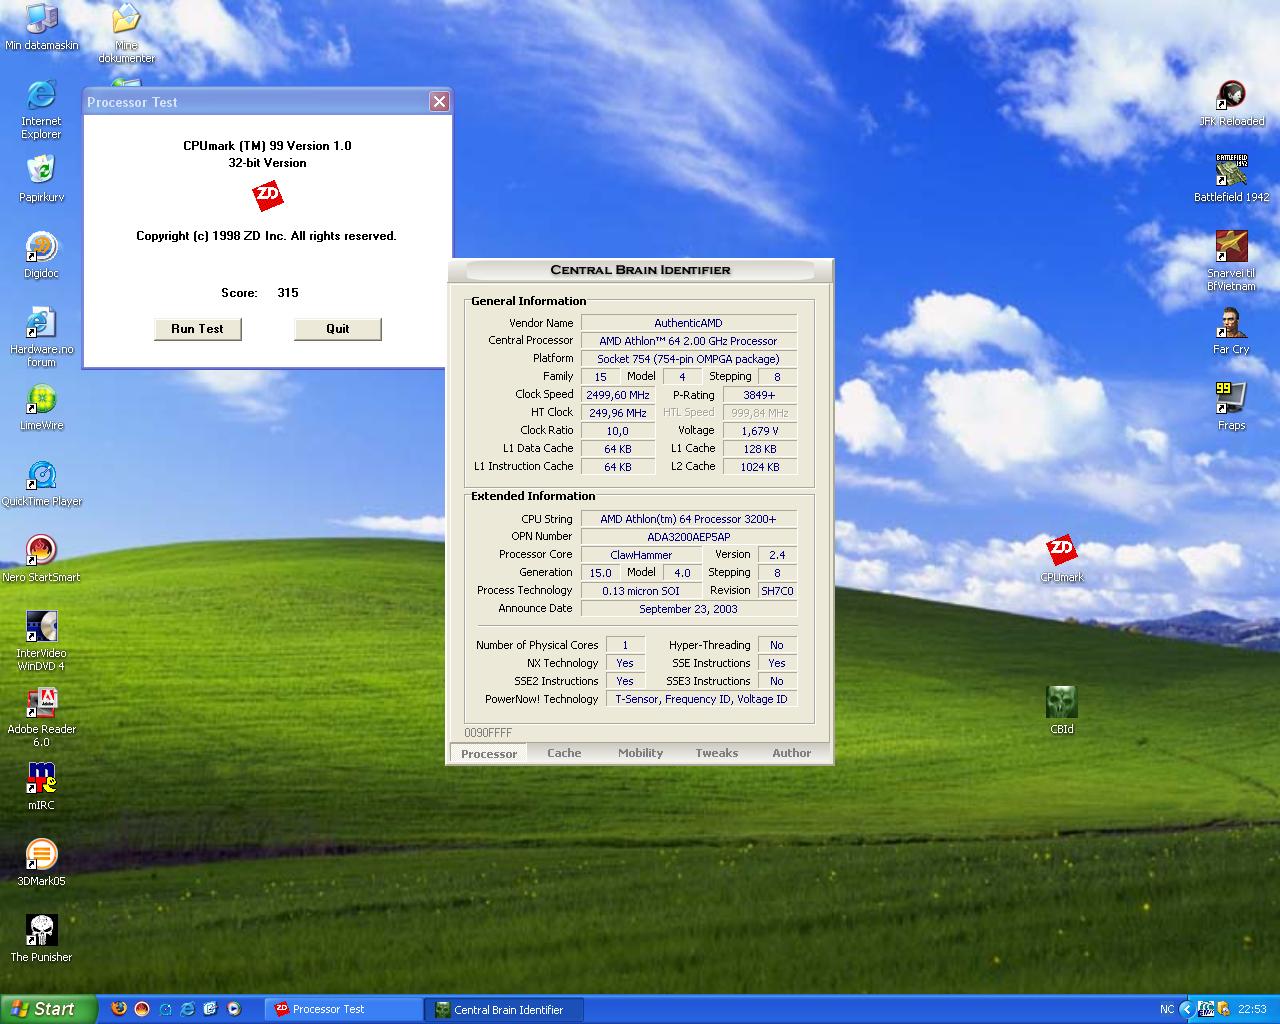Click the Run Test button
Image resolution: width=1280 pixels, height=1024 pixels.
click(197, 329)
